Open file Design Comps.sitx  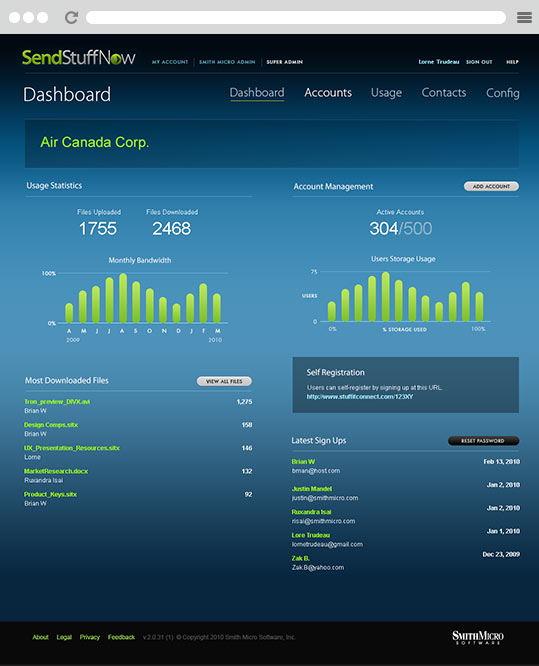51,425
